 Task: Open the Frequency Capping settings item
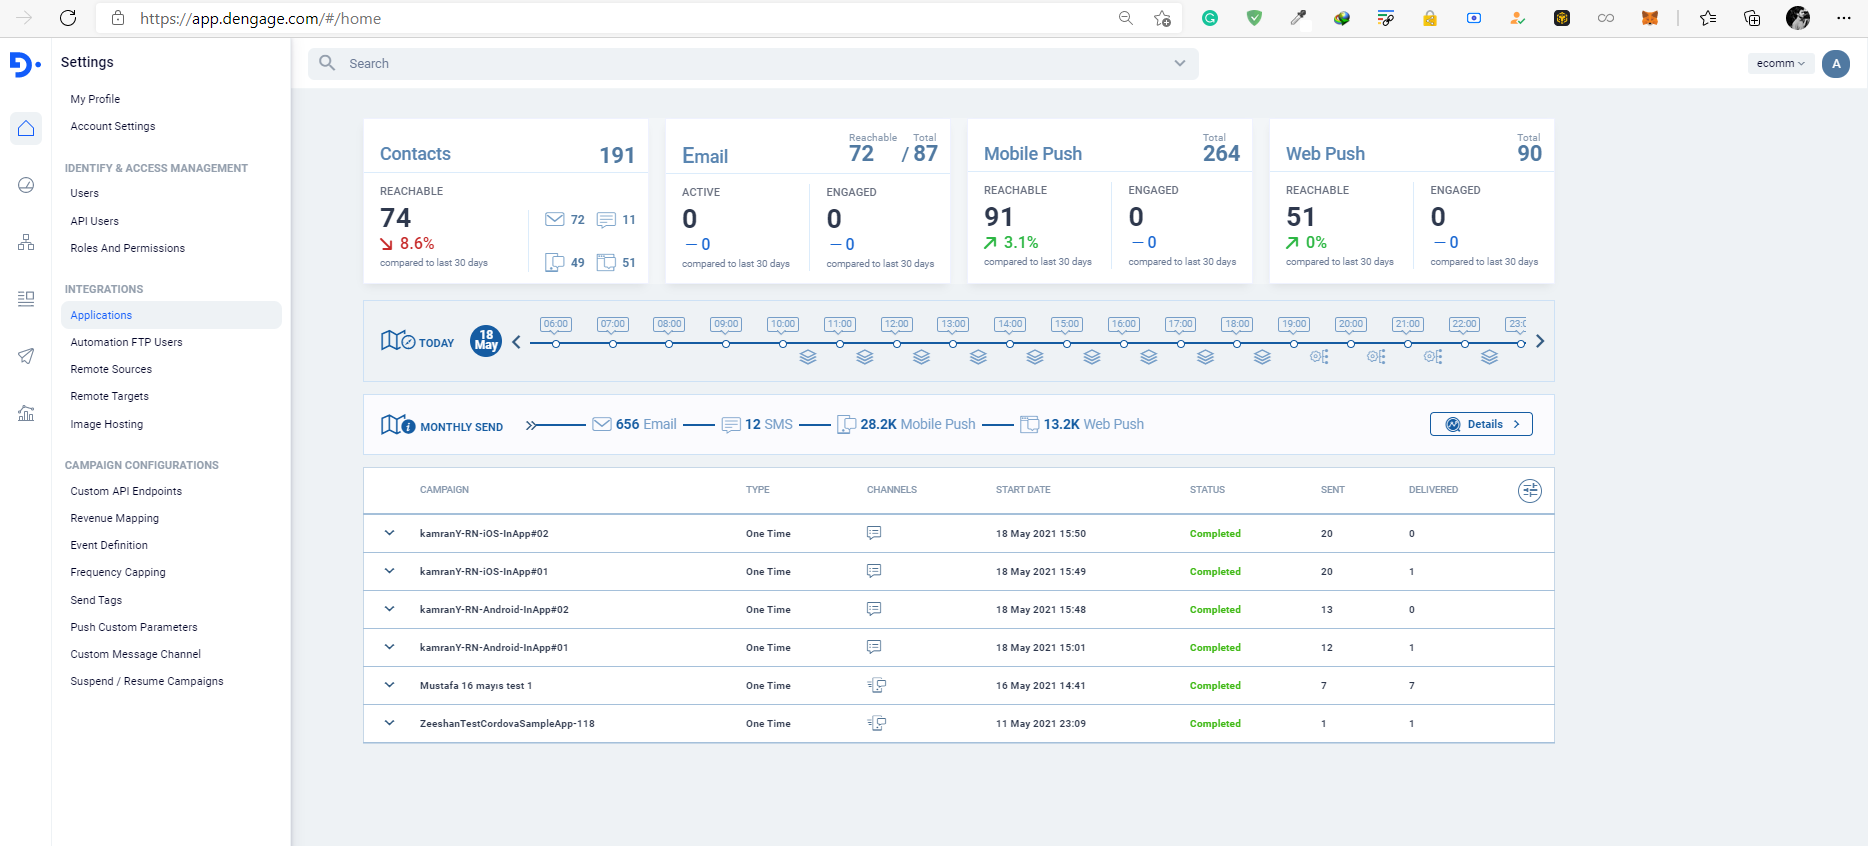118,572
